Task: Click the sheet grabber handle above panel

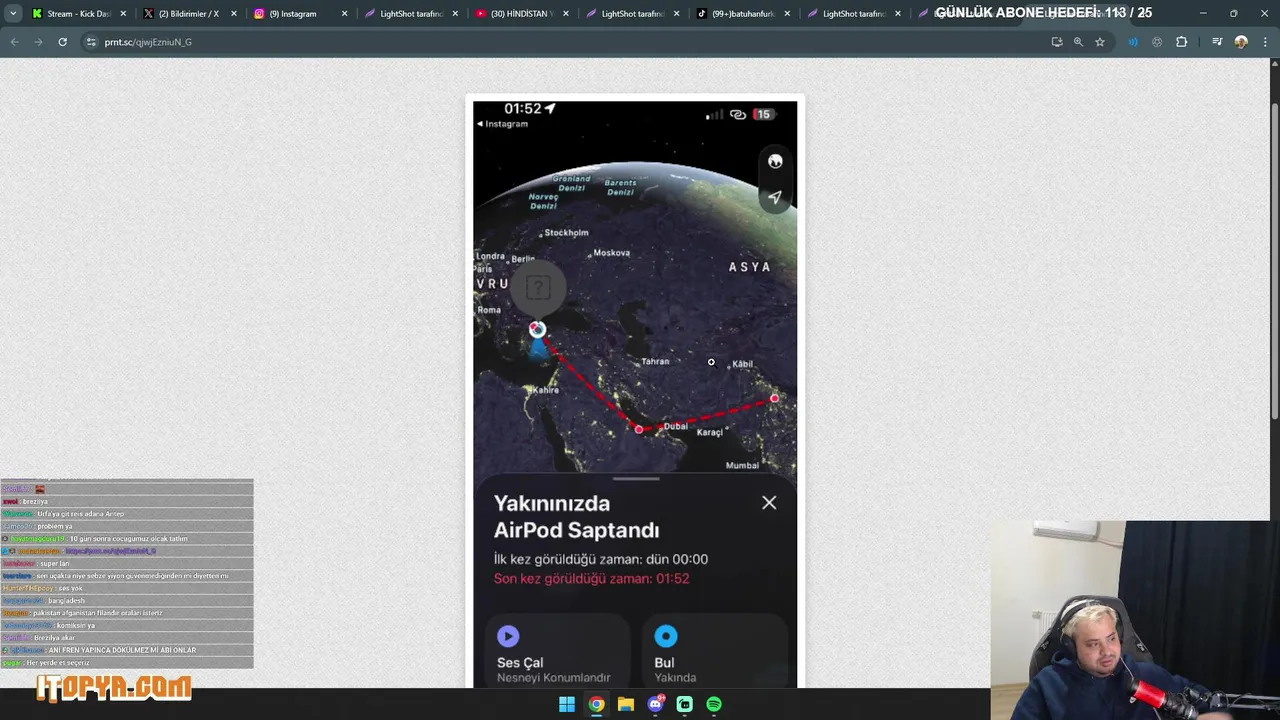Action: point(636,479)
